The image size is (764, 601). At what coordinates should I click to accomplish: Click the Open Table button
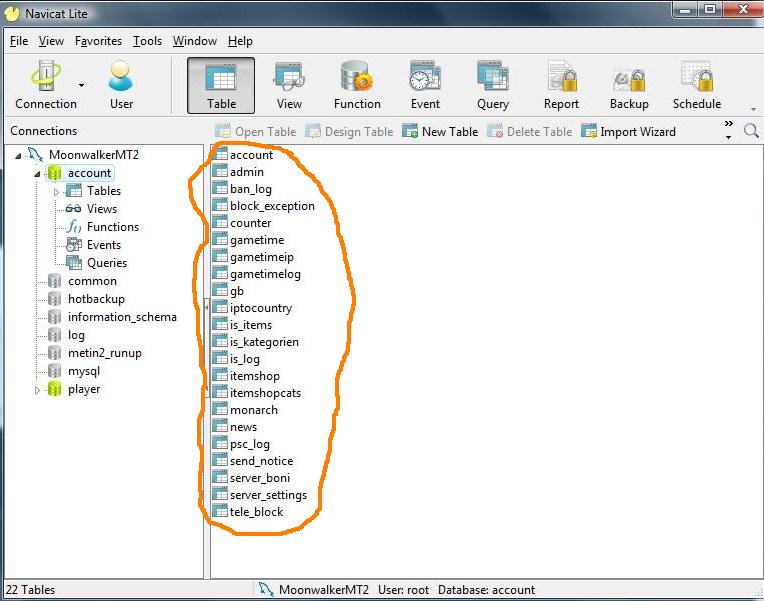tap(256, 132)
